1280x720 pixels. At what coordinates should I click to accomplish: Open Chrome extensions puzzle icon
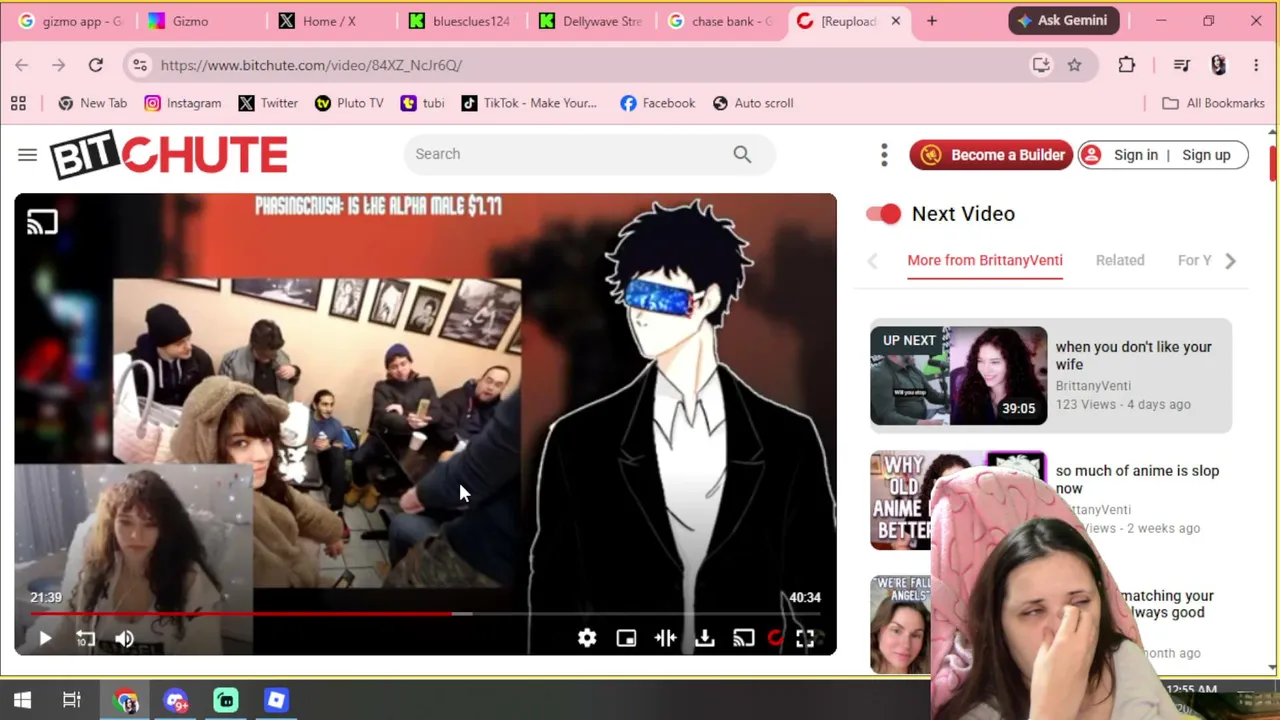pyautogui.click(x=1127, y=65)
